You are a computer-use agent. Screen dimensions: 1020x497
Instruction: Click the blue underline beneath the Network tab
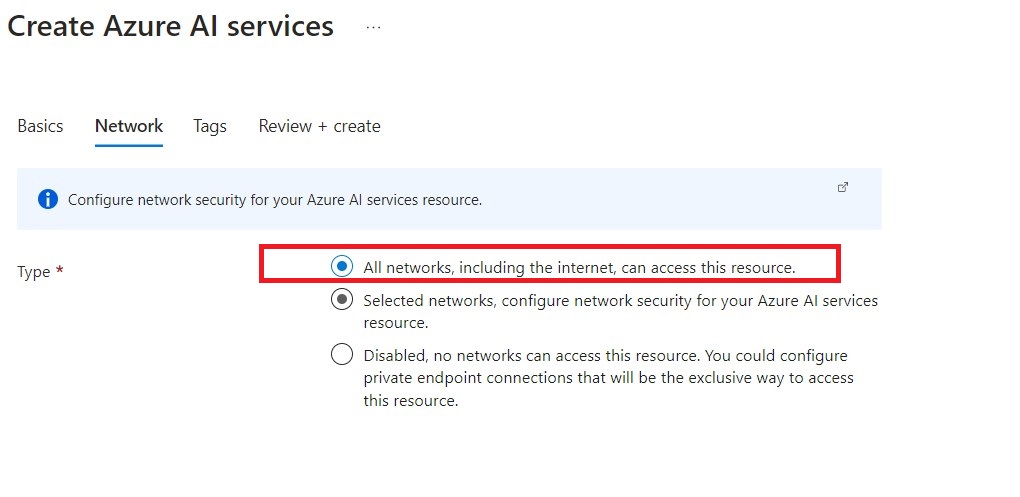point(129,145)
